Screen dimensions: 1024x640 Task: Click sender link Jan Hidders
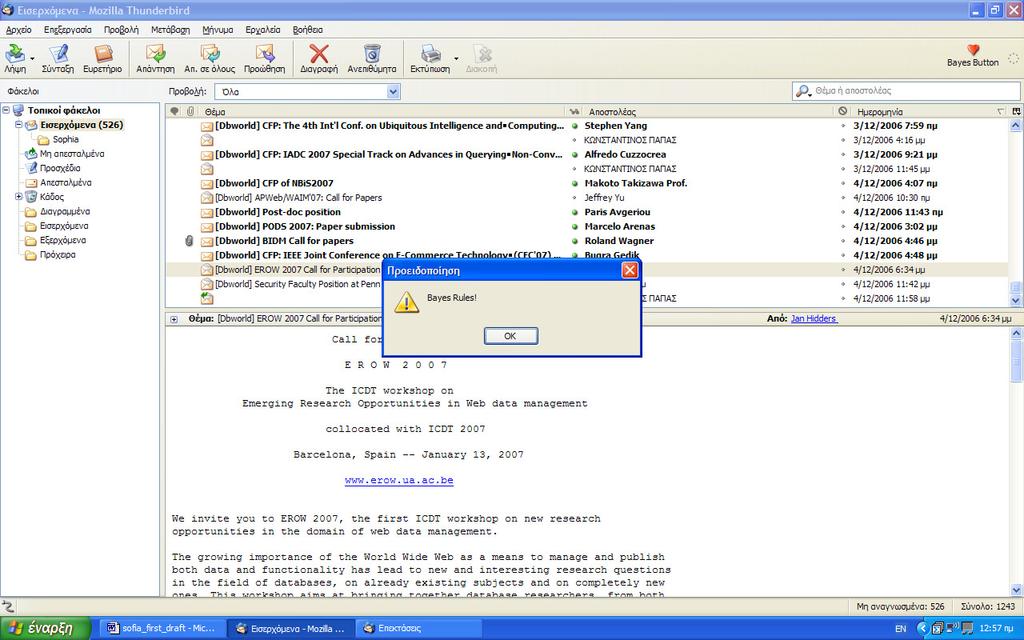(x=814, y=319)
